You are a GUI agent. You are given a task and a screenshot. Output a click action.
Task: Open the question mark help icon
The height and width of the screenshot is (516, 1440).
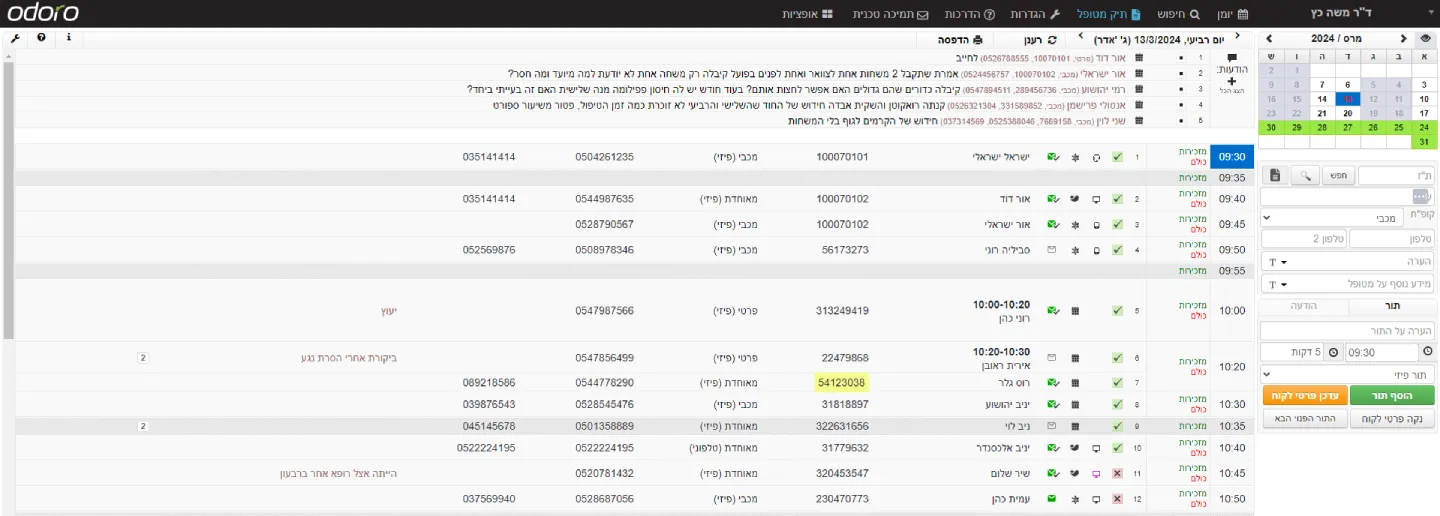click(41, 38)
